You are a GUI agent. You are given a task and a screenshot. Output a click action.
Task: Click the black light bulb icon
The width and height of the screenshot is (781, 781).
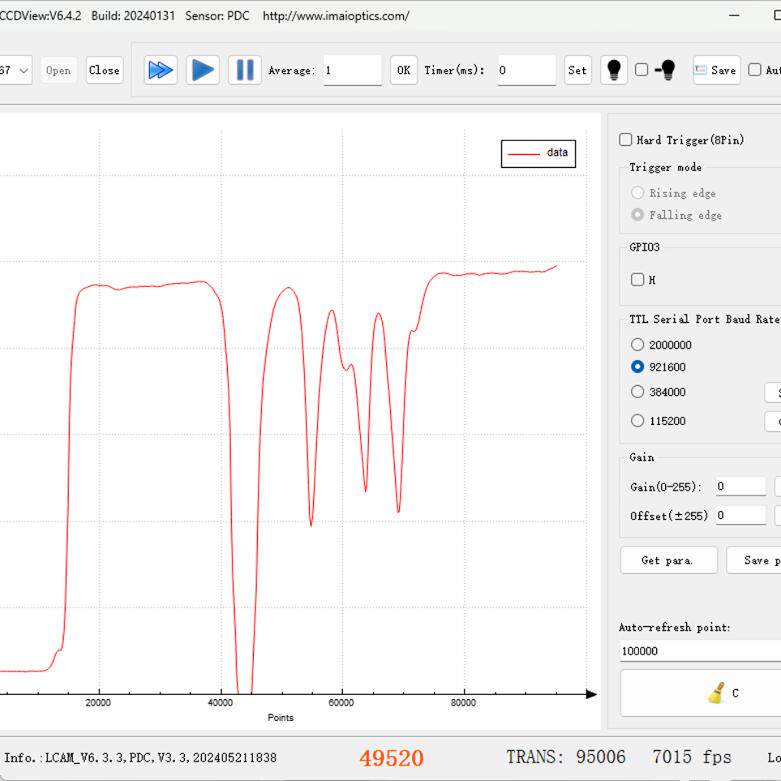click(614, 70)
